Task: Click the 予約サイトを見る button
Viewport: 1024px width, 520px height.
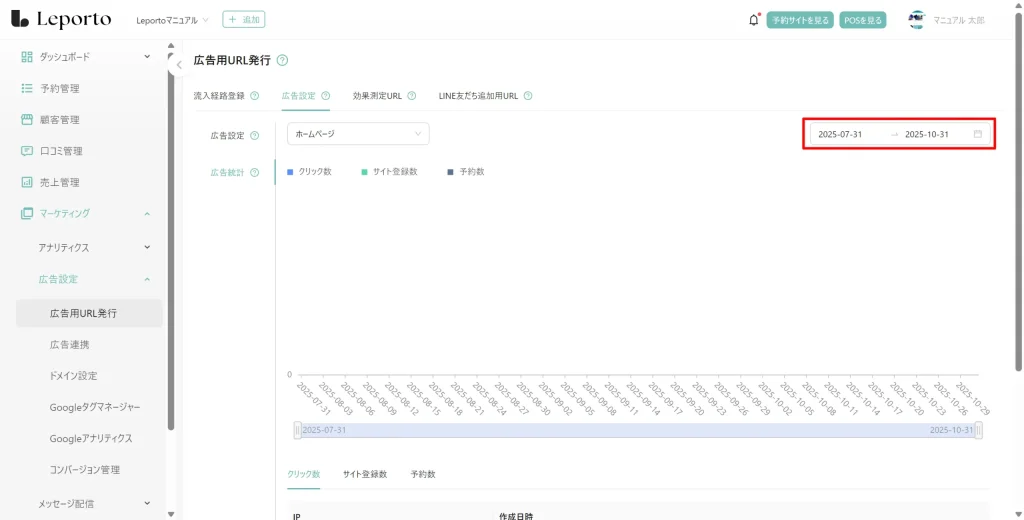Action: (x=799, y=20)
